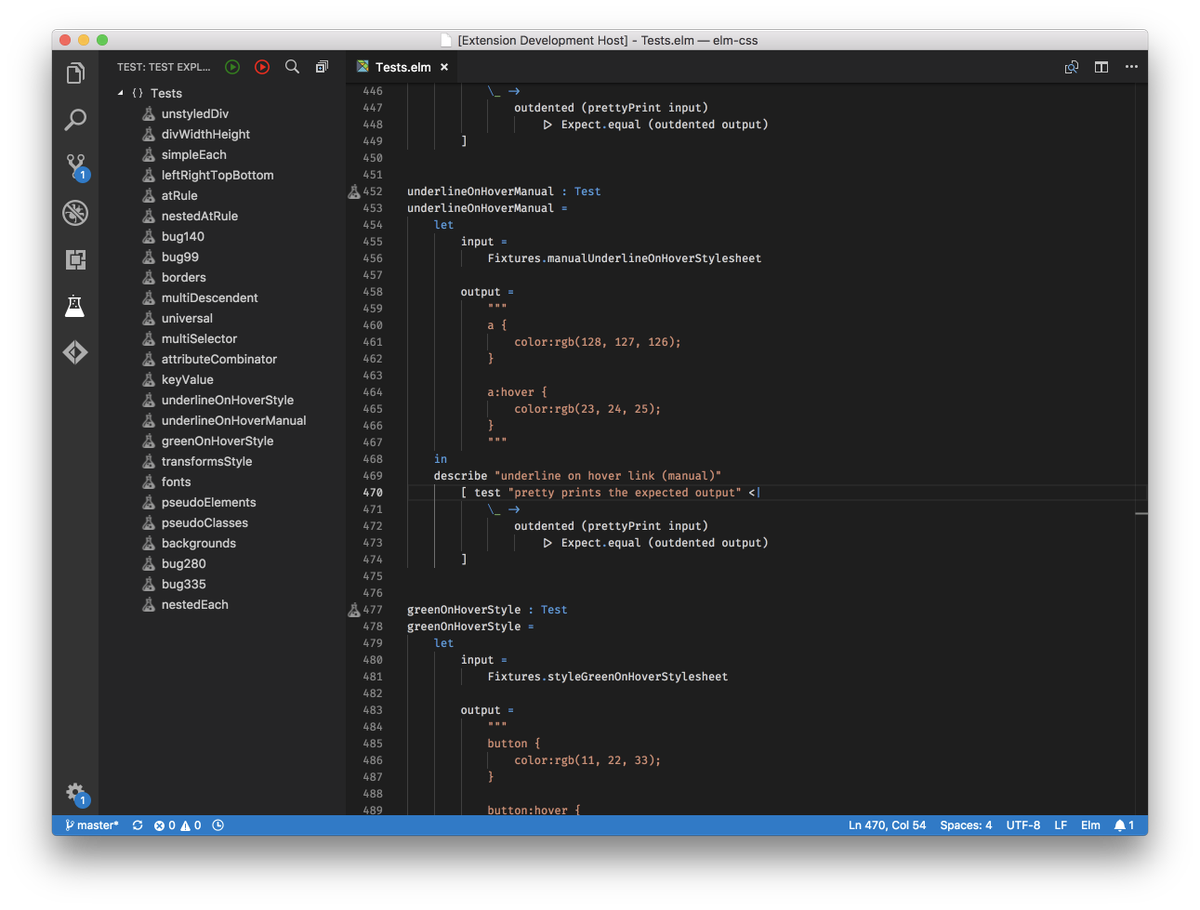Select the Tests.elm editor tab
The height and width of the screenshot is (910, 1200).
403,67
